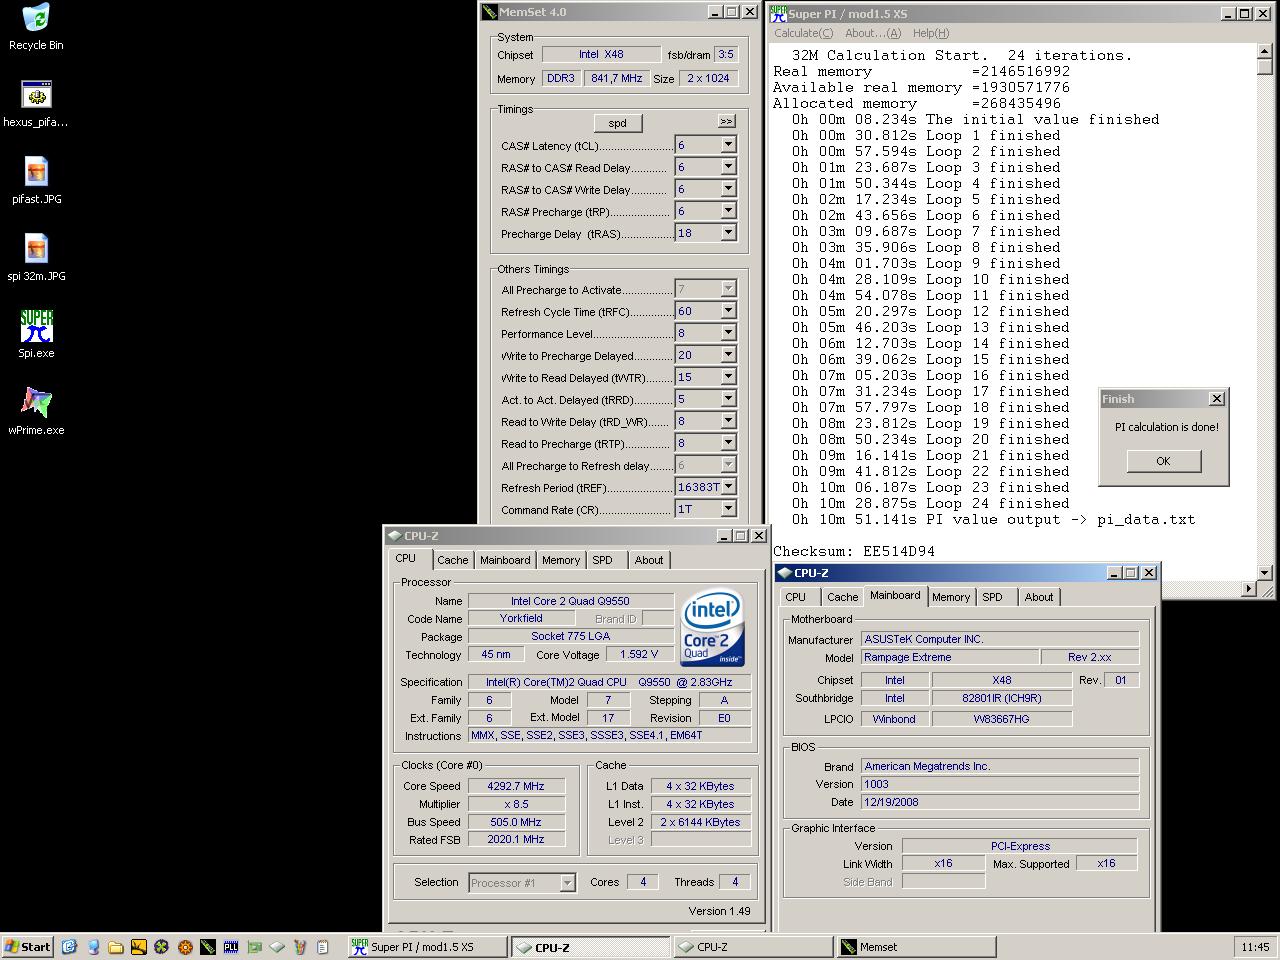This screenshot has width=1280, height=960.
Task: Click the notepad quick launch icon
Action: (322, 947)
